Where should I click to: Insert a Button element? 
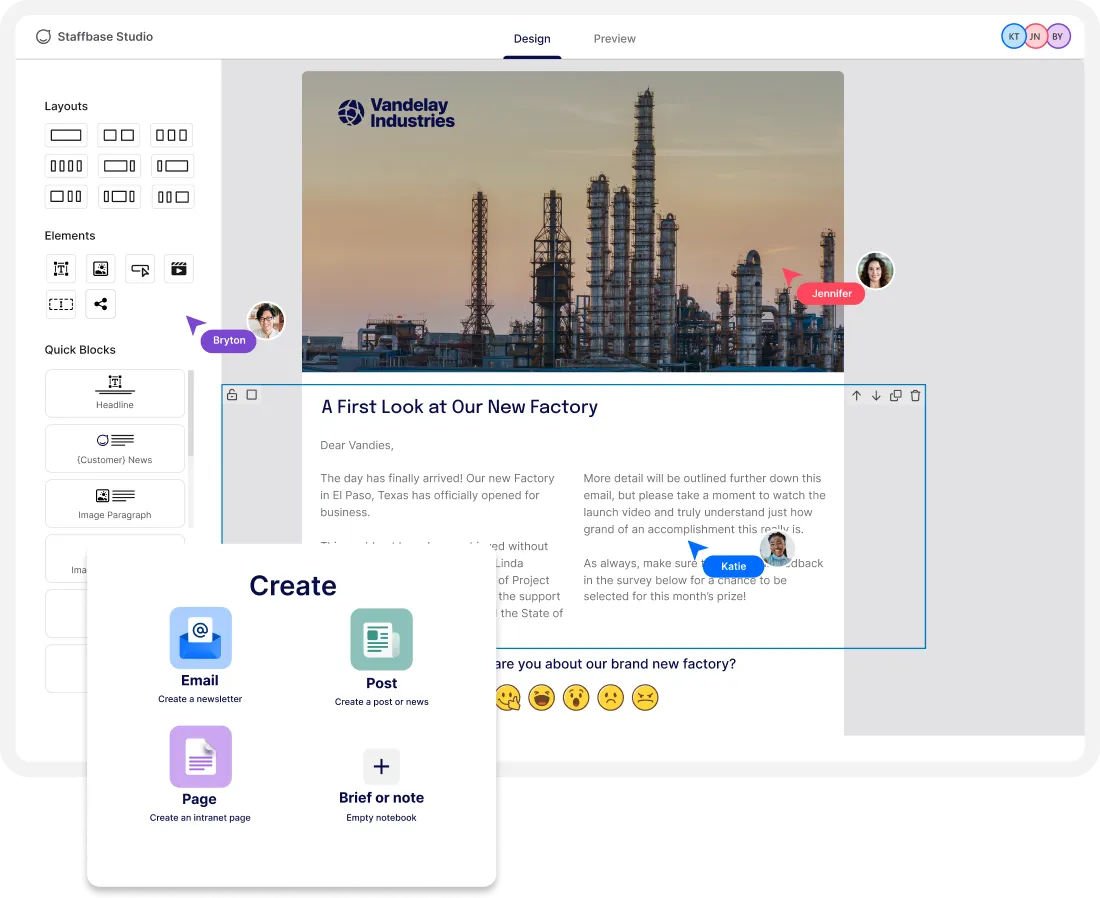click(139, 268)
